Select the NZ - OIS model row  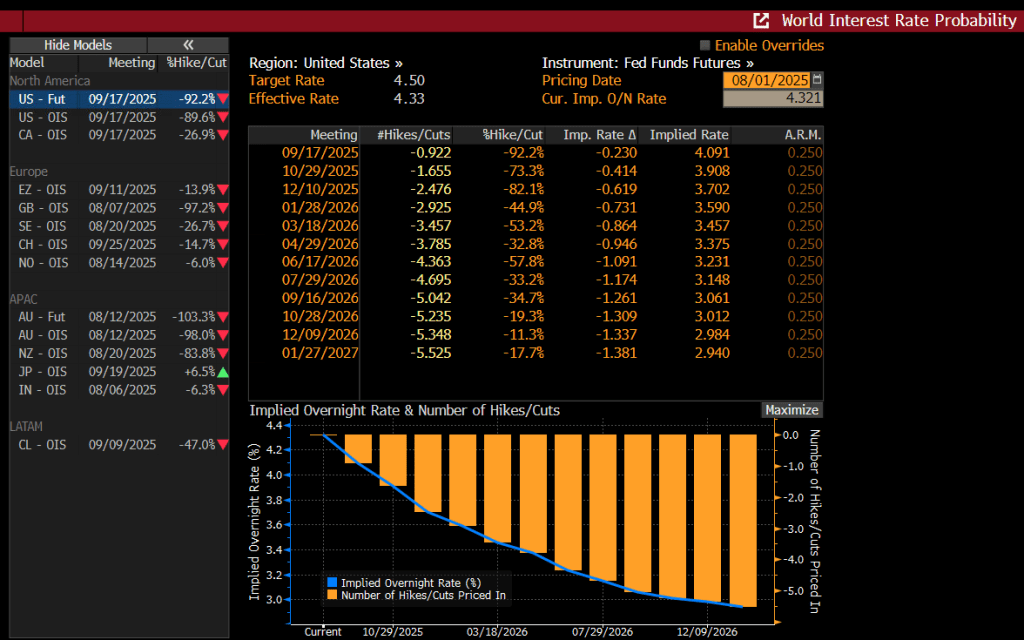[118, 353]
